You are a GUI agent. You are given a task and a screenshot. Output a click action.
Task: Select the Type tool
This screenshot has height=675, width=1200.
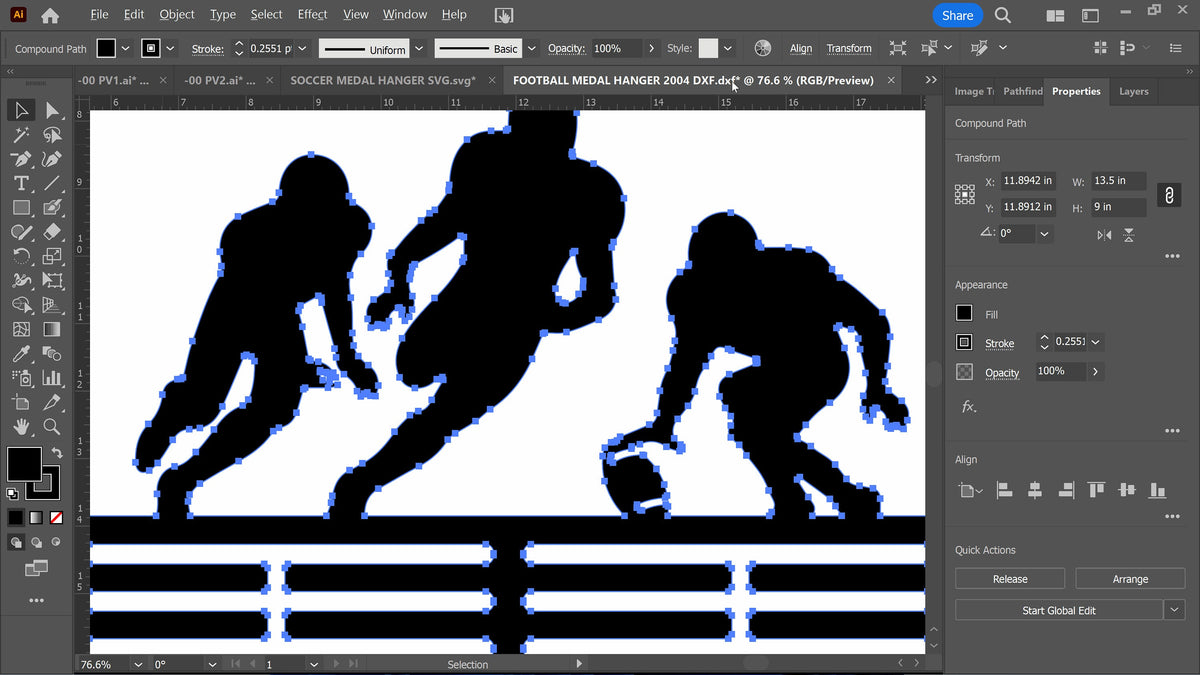(x=21, y=183)
